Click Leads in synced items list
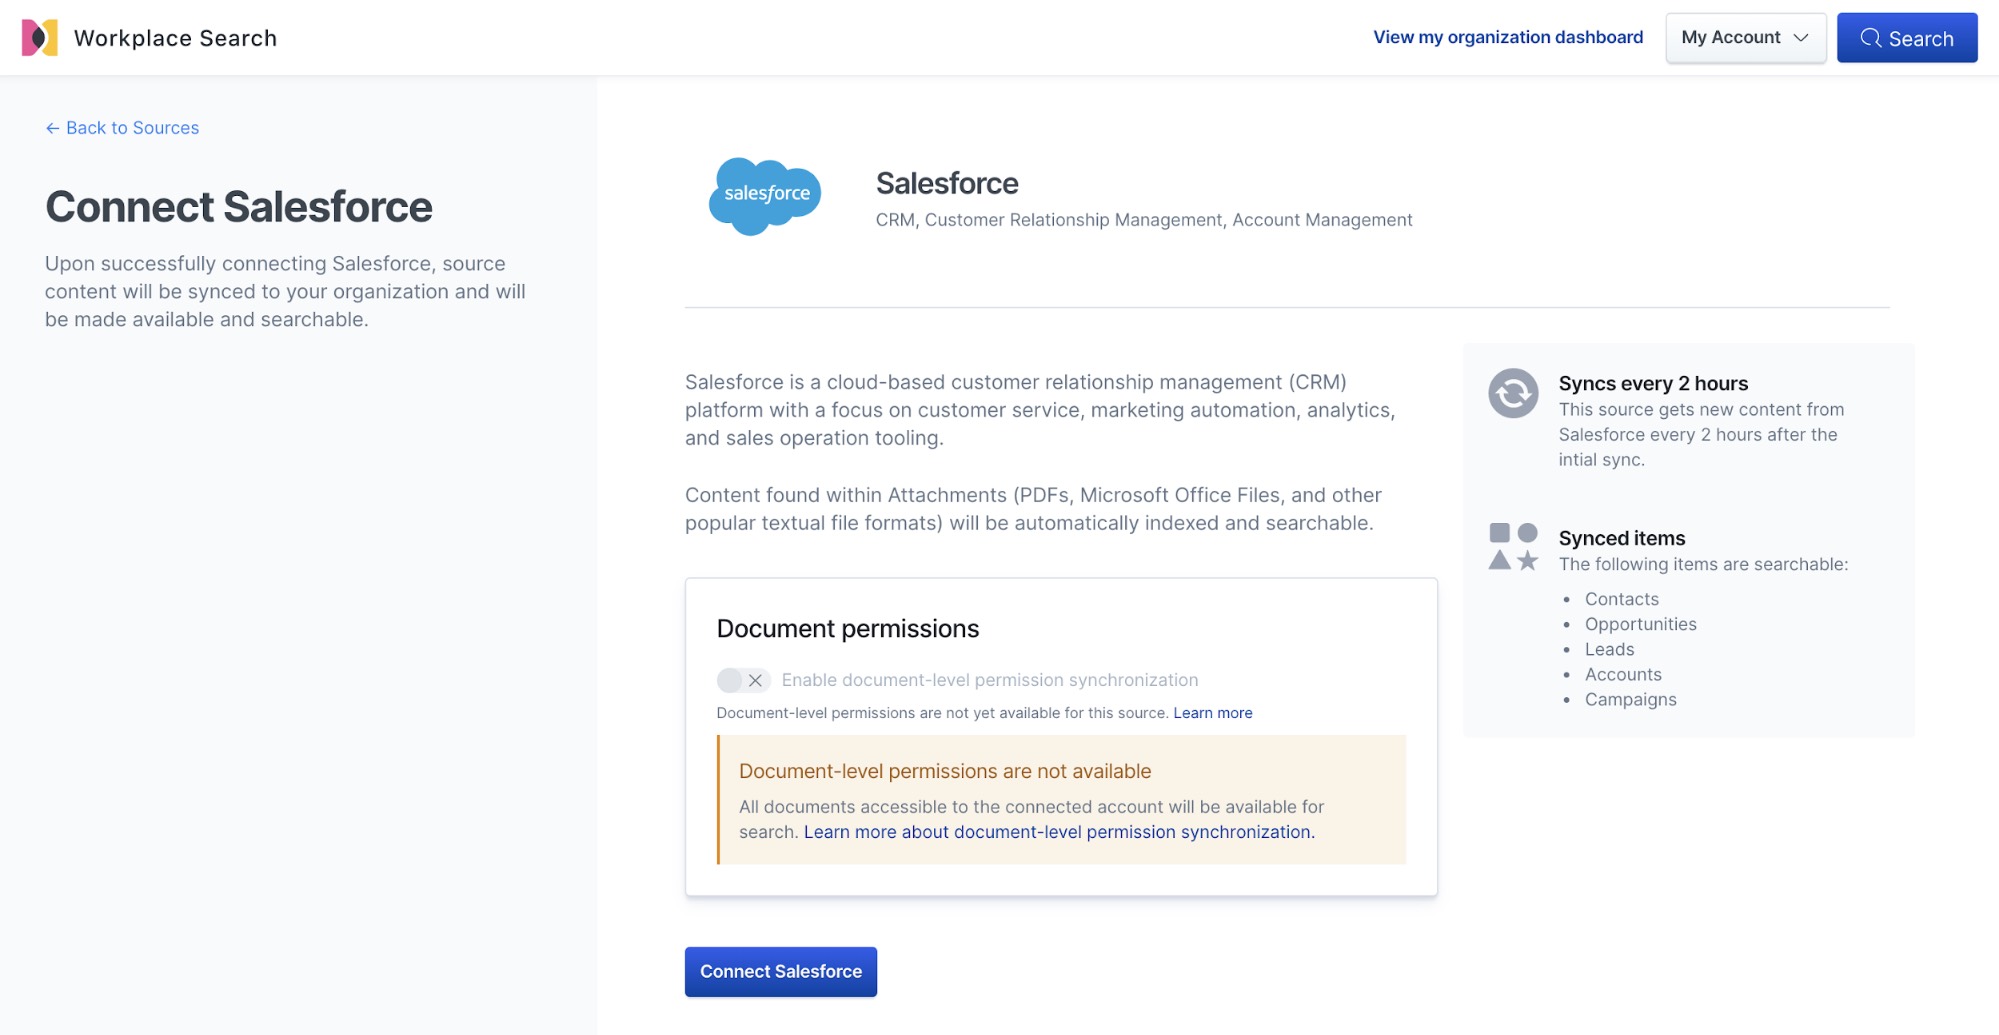Image resolution: width=1999 pixels, height=1035 pixels. pos(1609,649)
